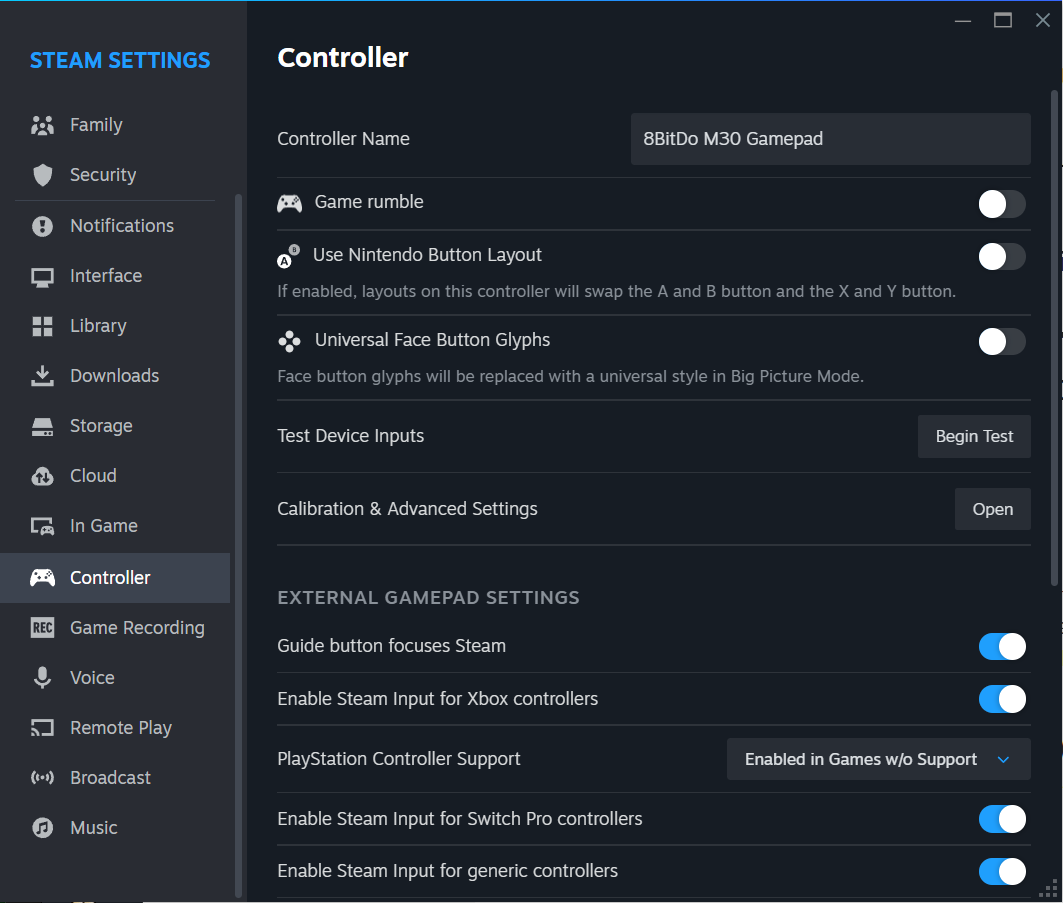Go to Security settings
This screenshot has width=1063, height=903.
(115, 175)
